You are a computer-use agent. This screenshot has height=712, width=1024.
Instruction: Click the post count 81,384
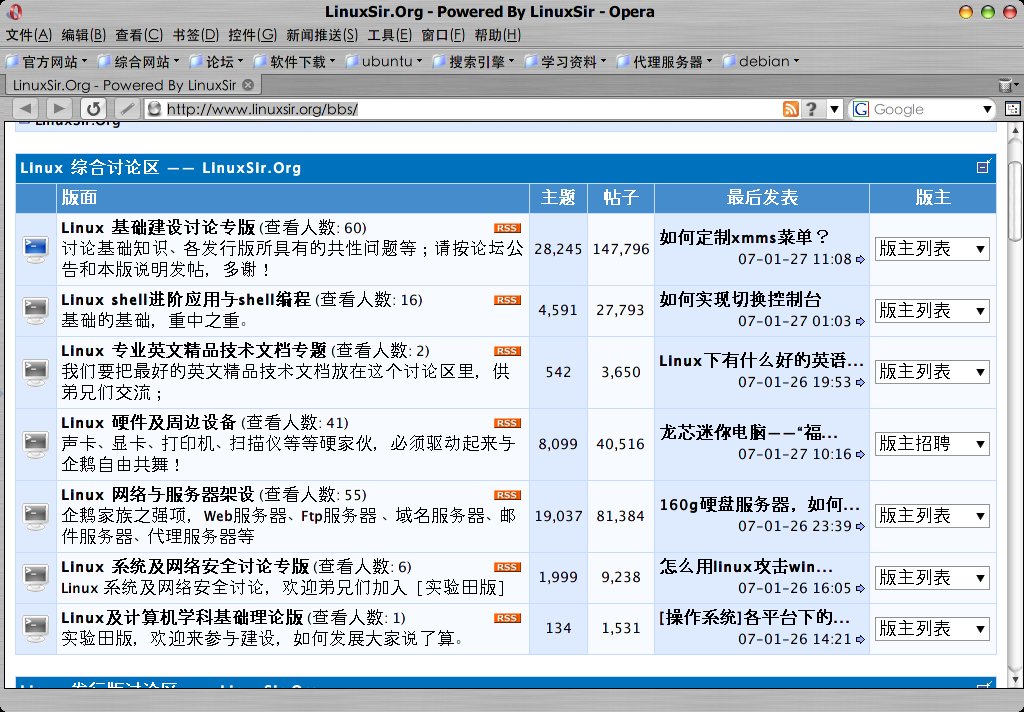[620, 516]
